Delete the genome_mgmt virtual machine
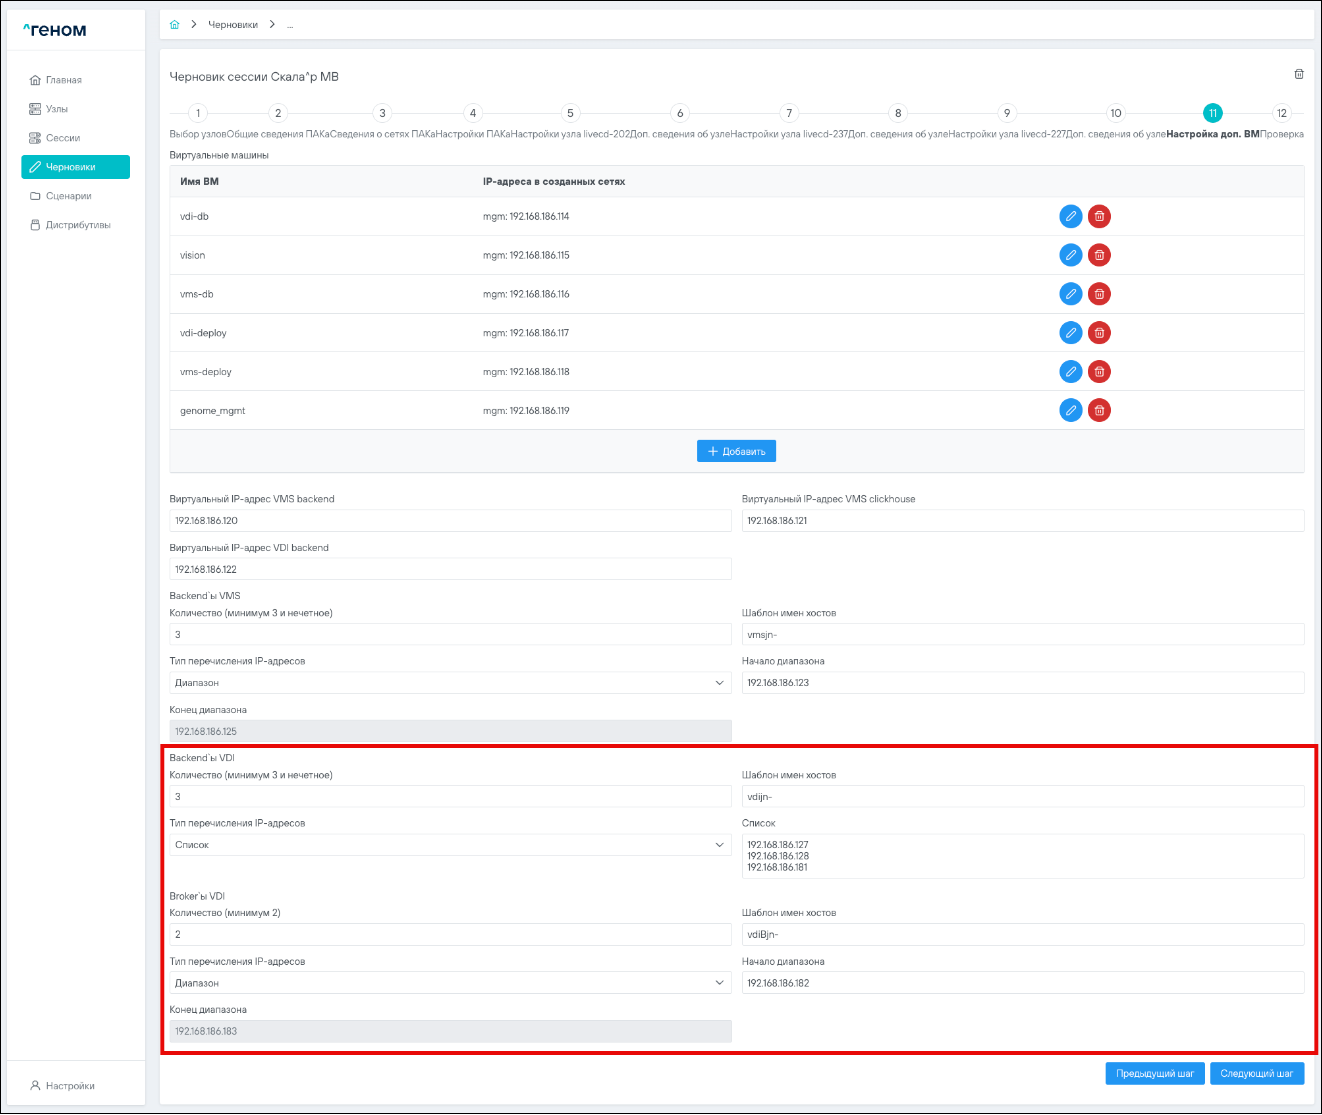The width and height of the screenshot is (1322, 1115). pos(1099,410)
